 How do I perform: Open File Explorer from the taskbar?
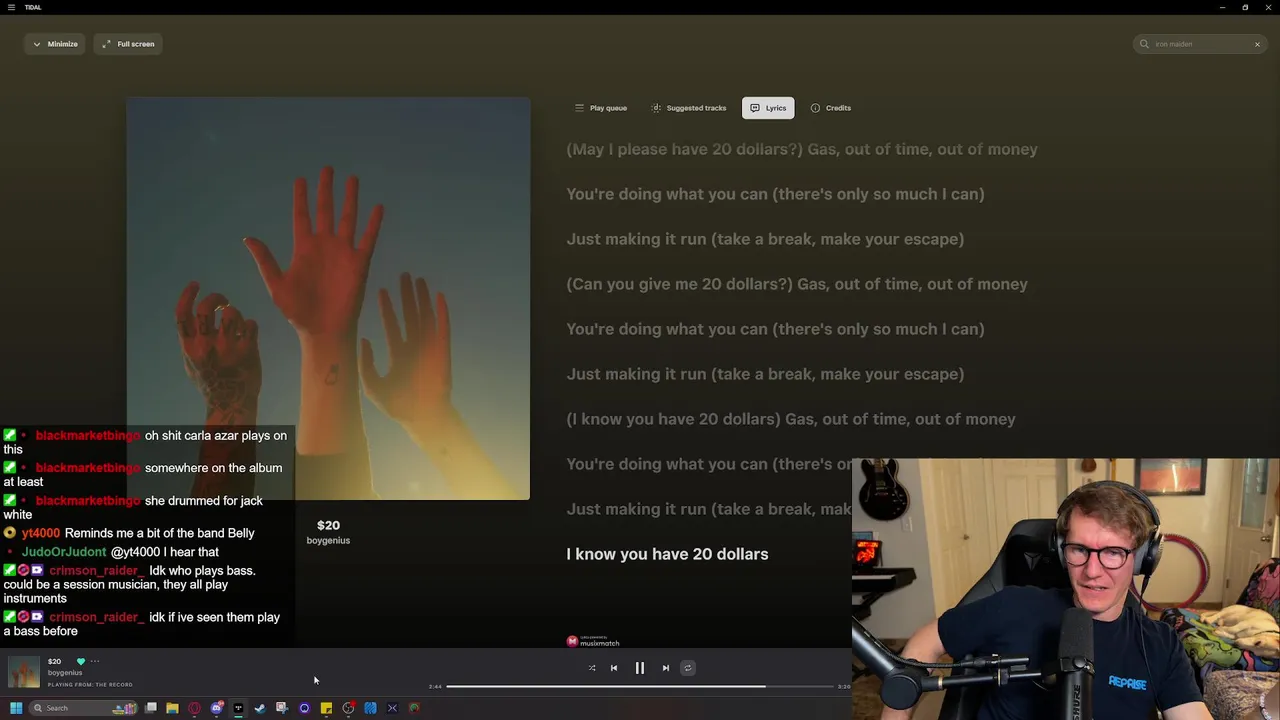click(x=172, y=708)
